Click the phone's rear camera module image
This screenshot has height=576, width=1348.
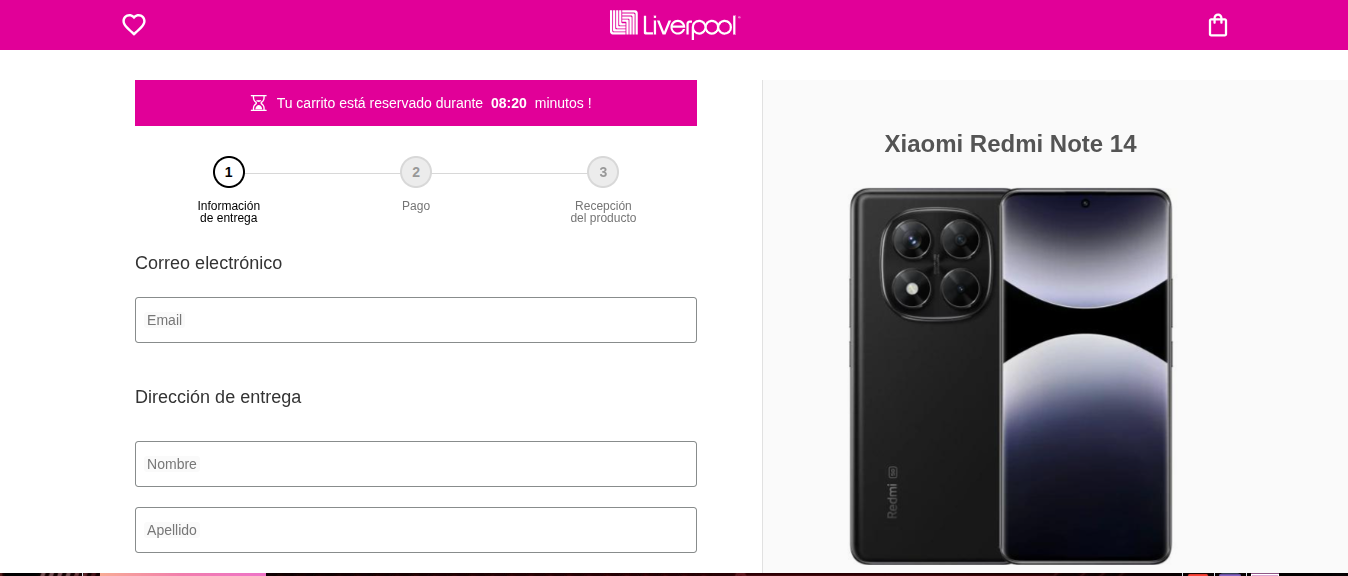pyautogui.click(x=937, y=265)
